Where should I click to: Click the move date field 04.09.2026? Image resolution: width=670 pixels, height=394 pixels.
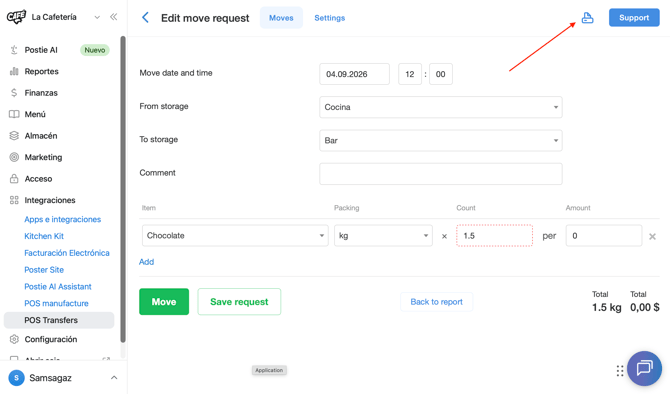click(x=354, y=74)
